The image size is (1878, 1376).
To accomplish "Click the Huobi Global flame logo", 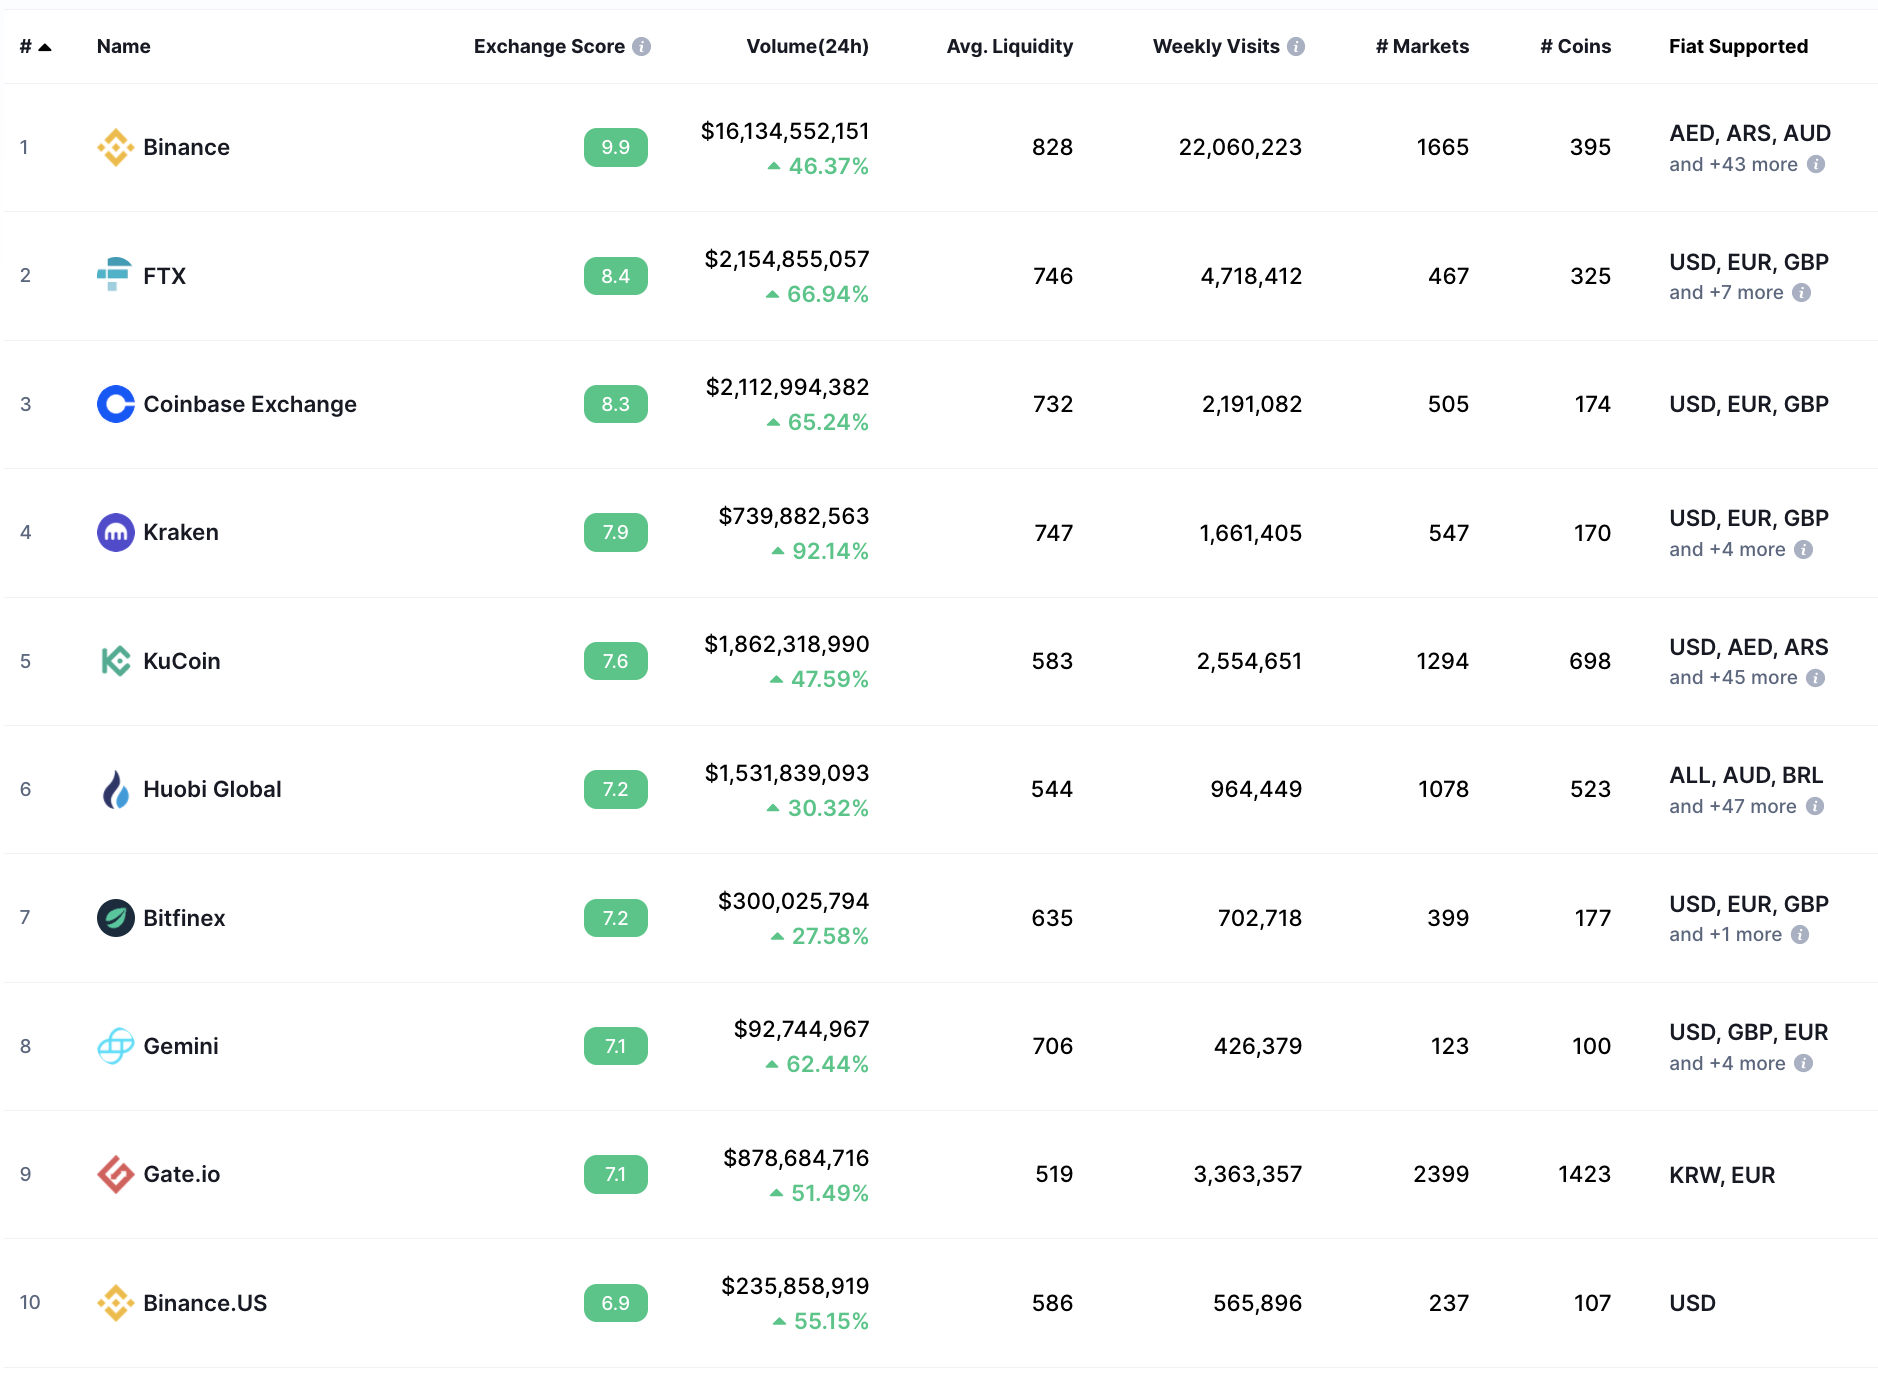I will point(116,789).
